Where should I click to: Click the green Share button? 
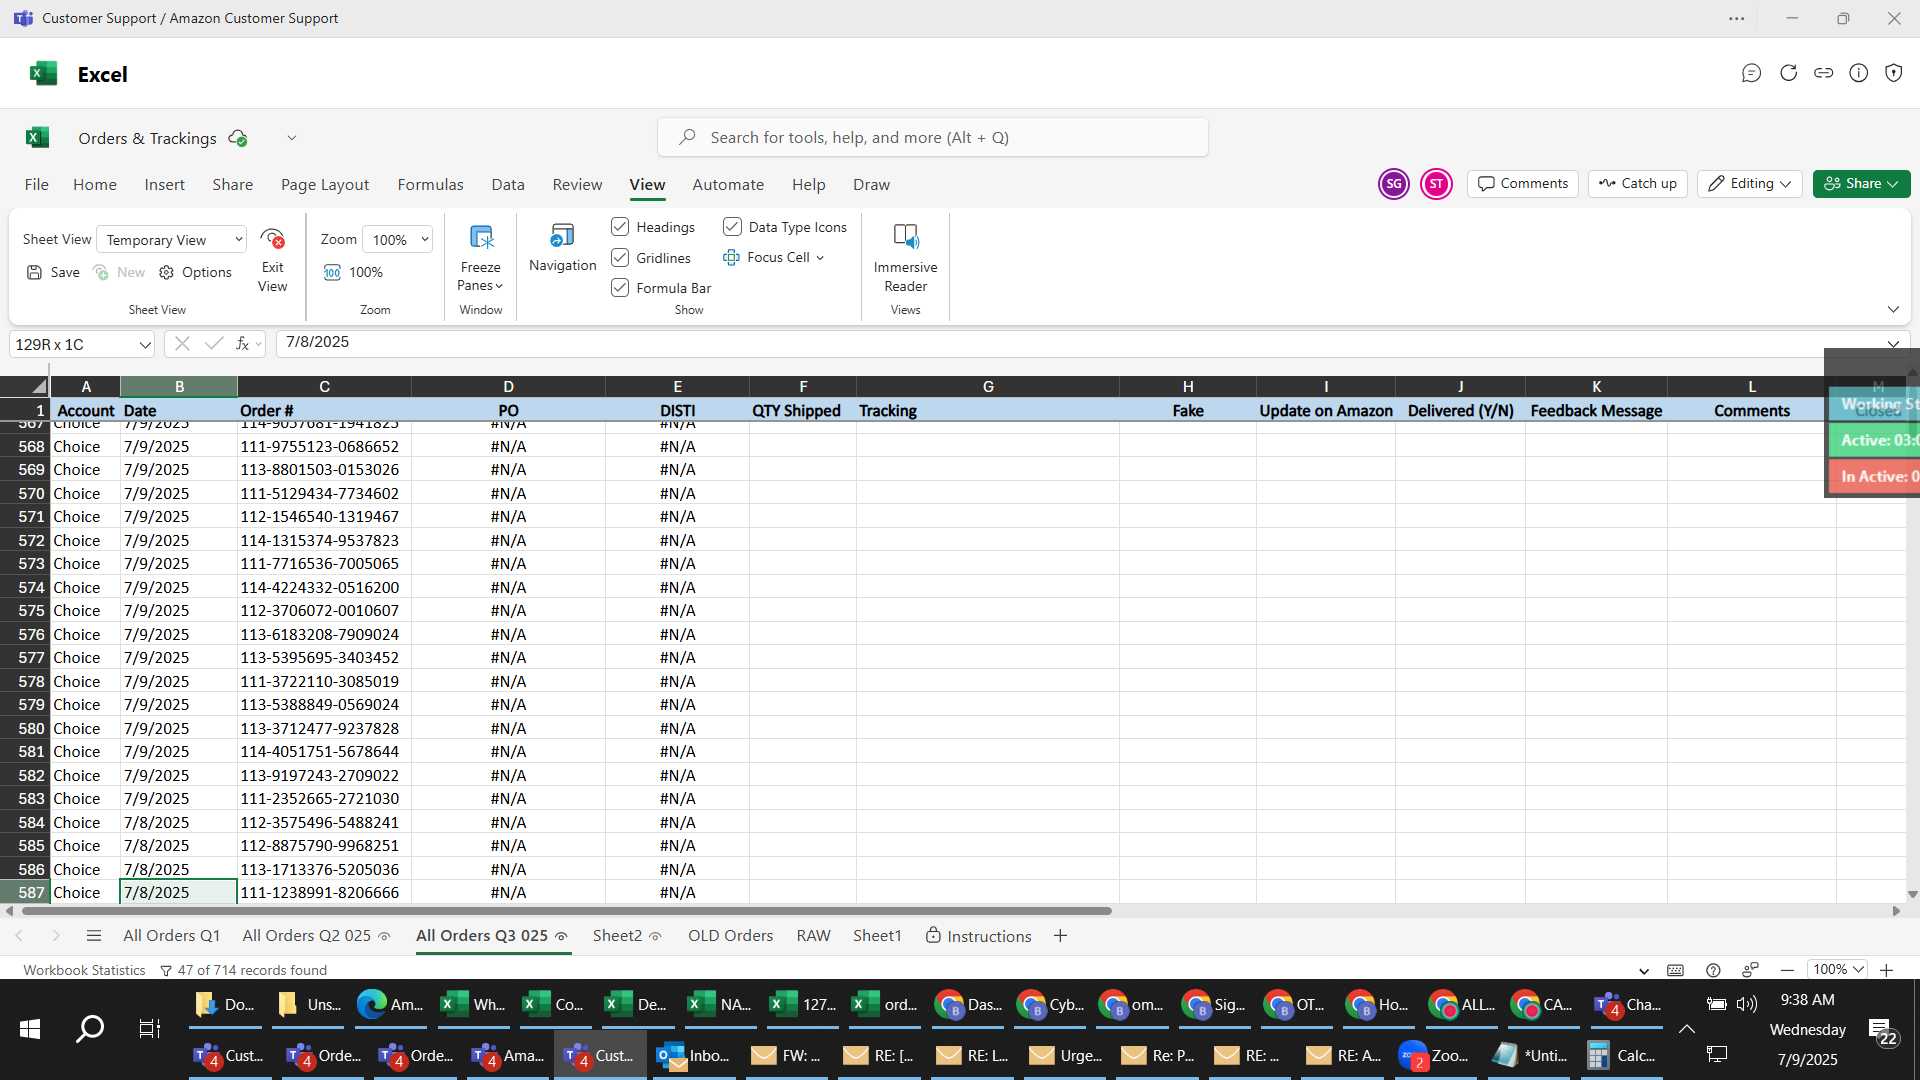pos(1861,184)
